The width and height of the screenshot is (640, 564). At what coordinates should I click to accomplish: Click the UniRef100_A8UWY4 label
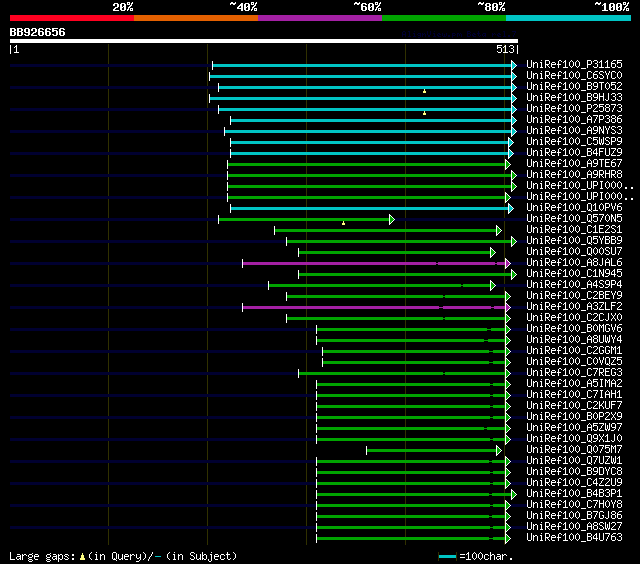click(574, 340)
